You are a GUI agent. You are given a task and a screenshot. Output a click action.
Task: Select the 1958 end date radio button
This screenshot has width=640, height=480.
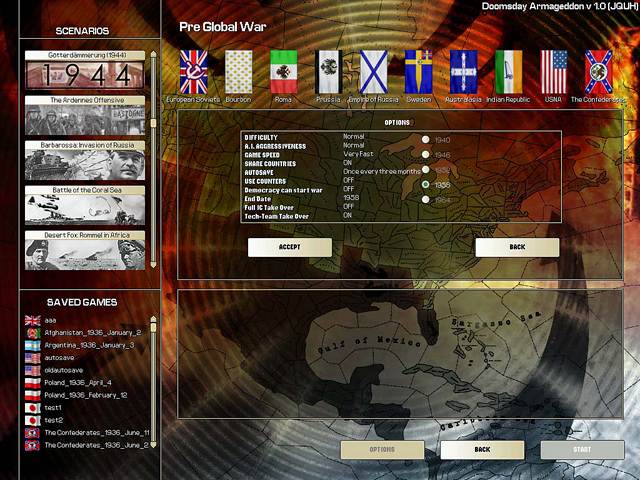426,184
